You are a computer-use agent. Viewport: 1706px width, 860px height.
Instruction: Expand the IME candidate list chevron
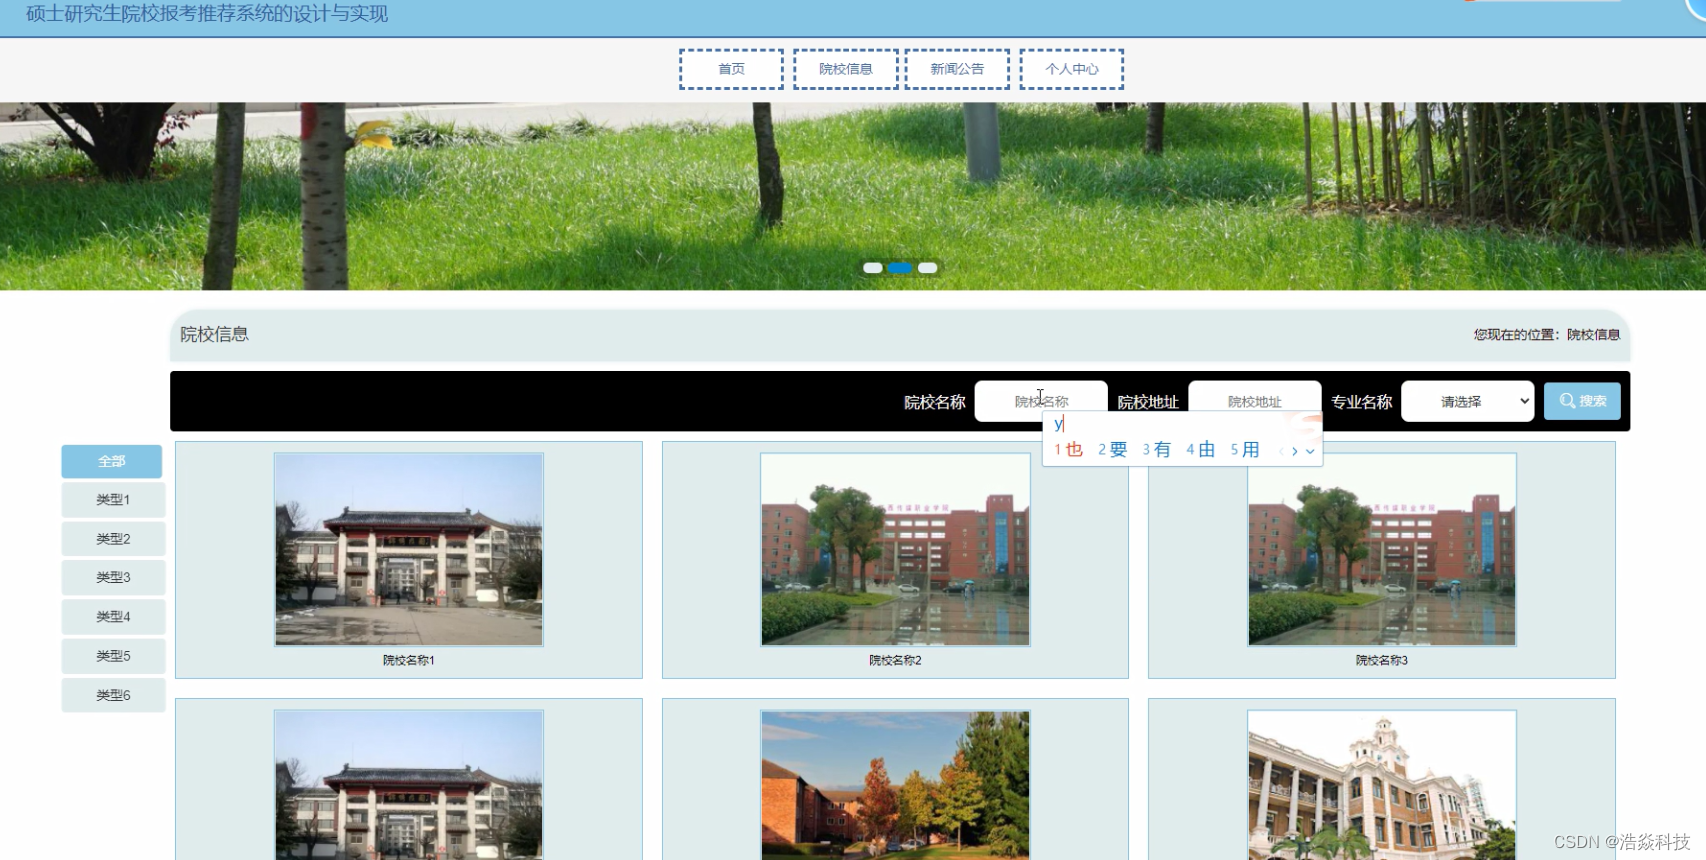click(1310, 452)
